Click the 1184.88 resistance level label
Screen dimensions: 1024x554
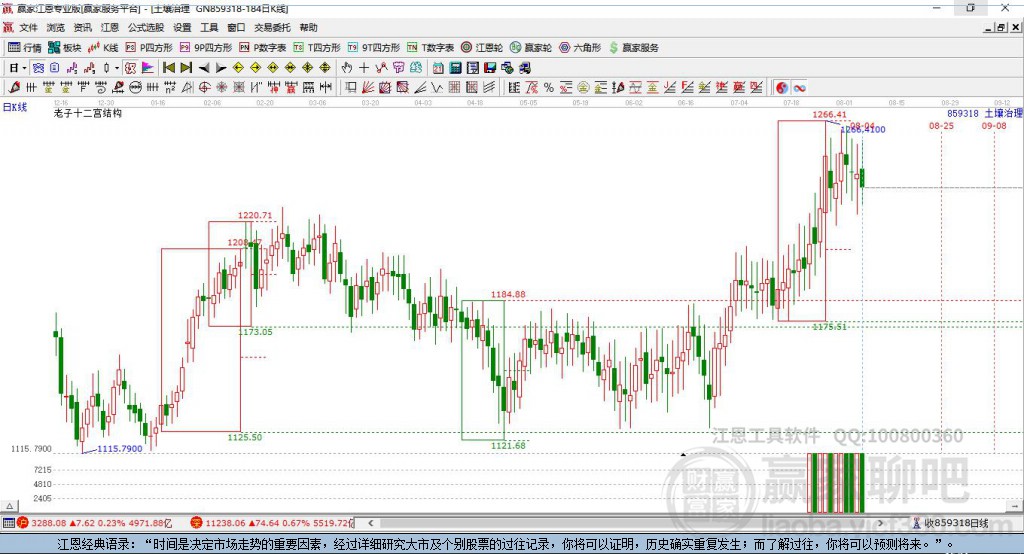[x=508, y=295]
